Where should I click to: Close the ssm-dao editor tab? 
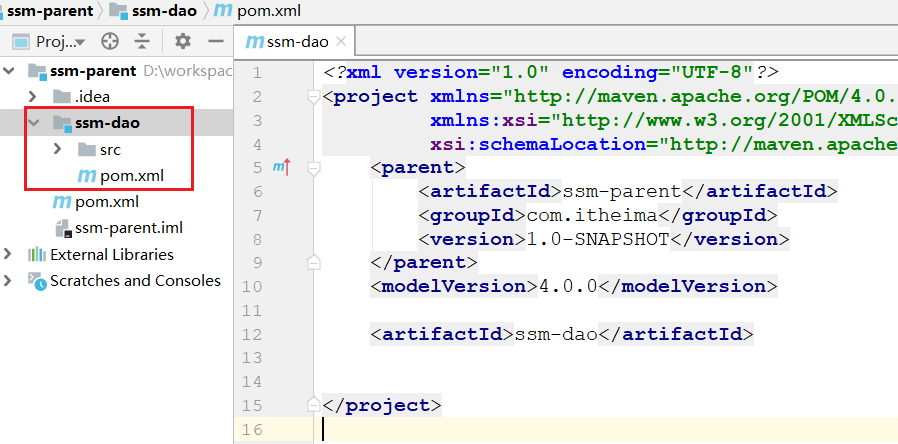tap(341, 42)
